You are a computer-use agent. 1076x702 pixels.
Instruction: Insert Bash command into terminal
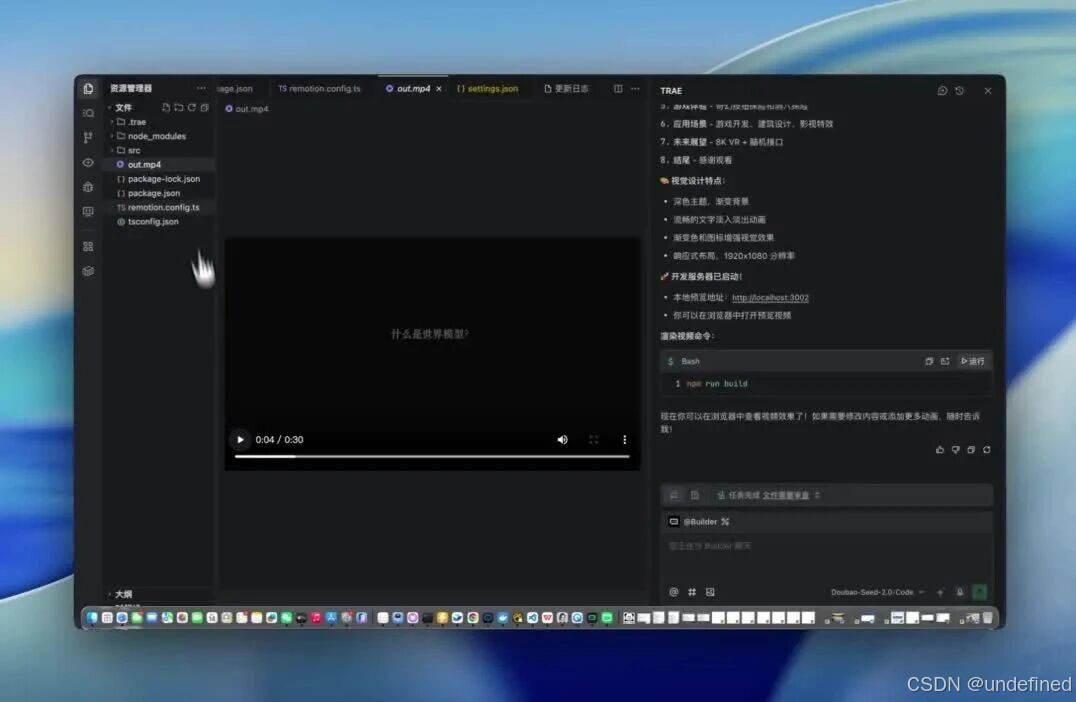(x=945, y=361)
